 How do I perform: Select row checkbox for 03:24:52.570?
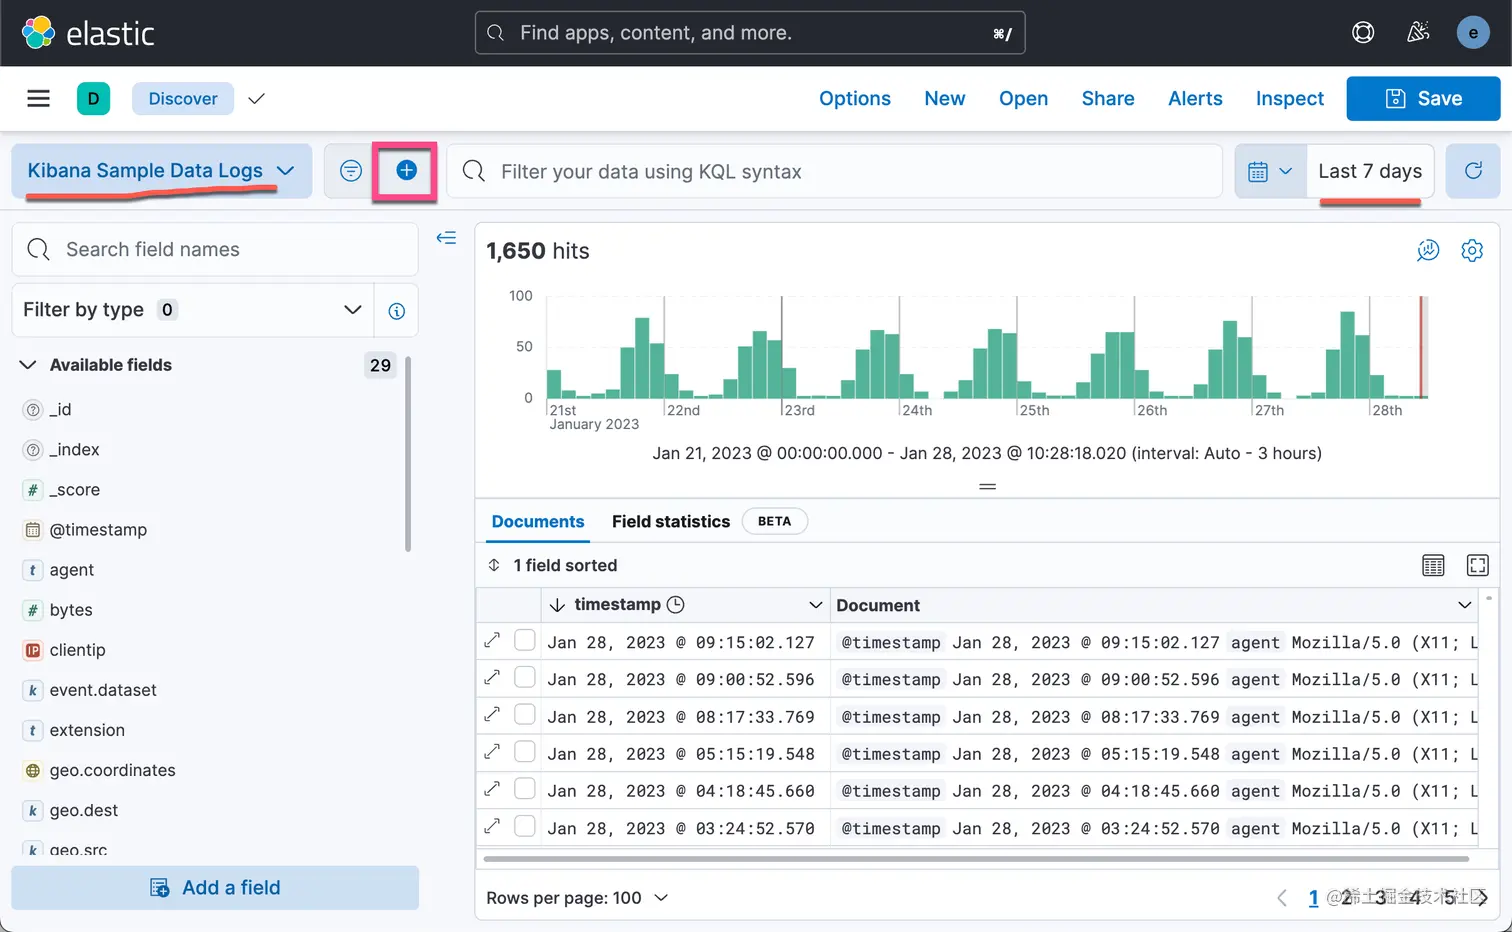tap(524, 826)
